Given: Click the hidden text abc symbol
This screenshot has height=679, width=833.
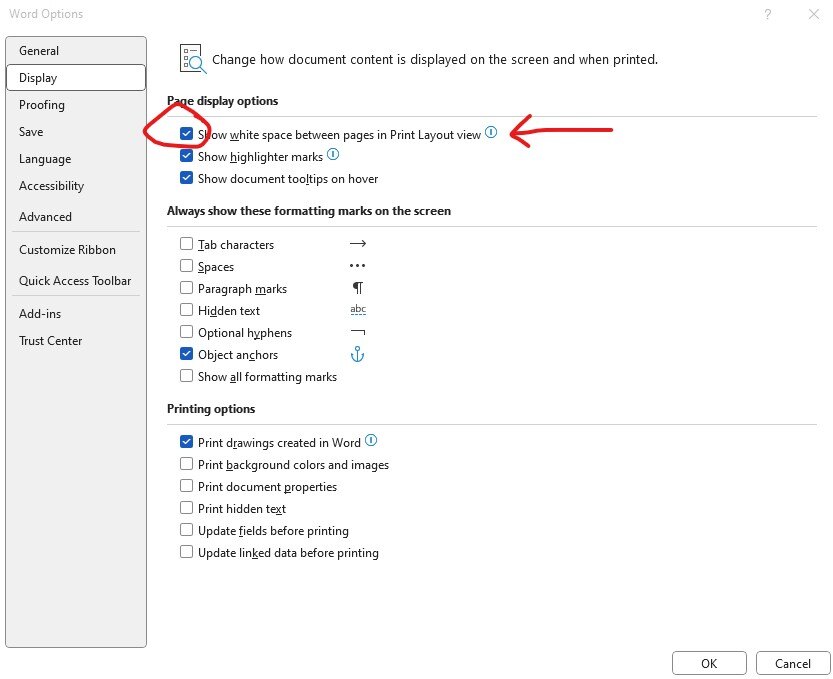Looking at the screenshot, I should click(358, 309).
